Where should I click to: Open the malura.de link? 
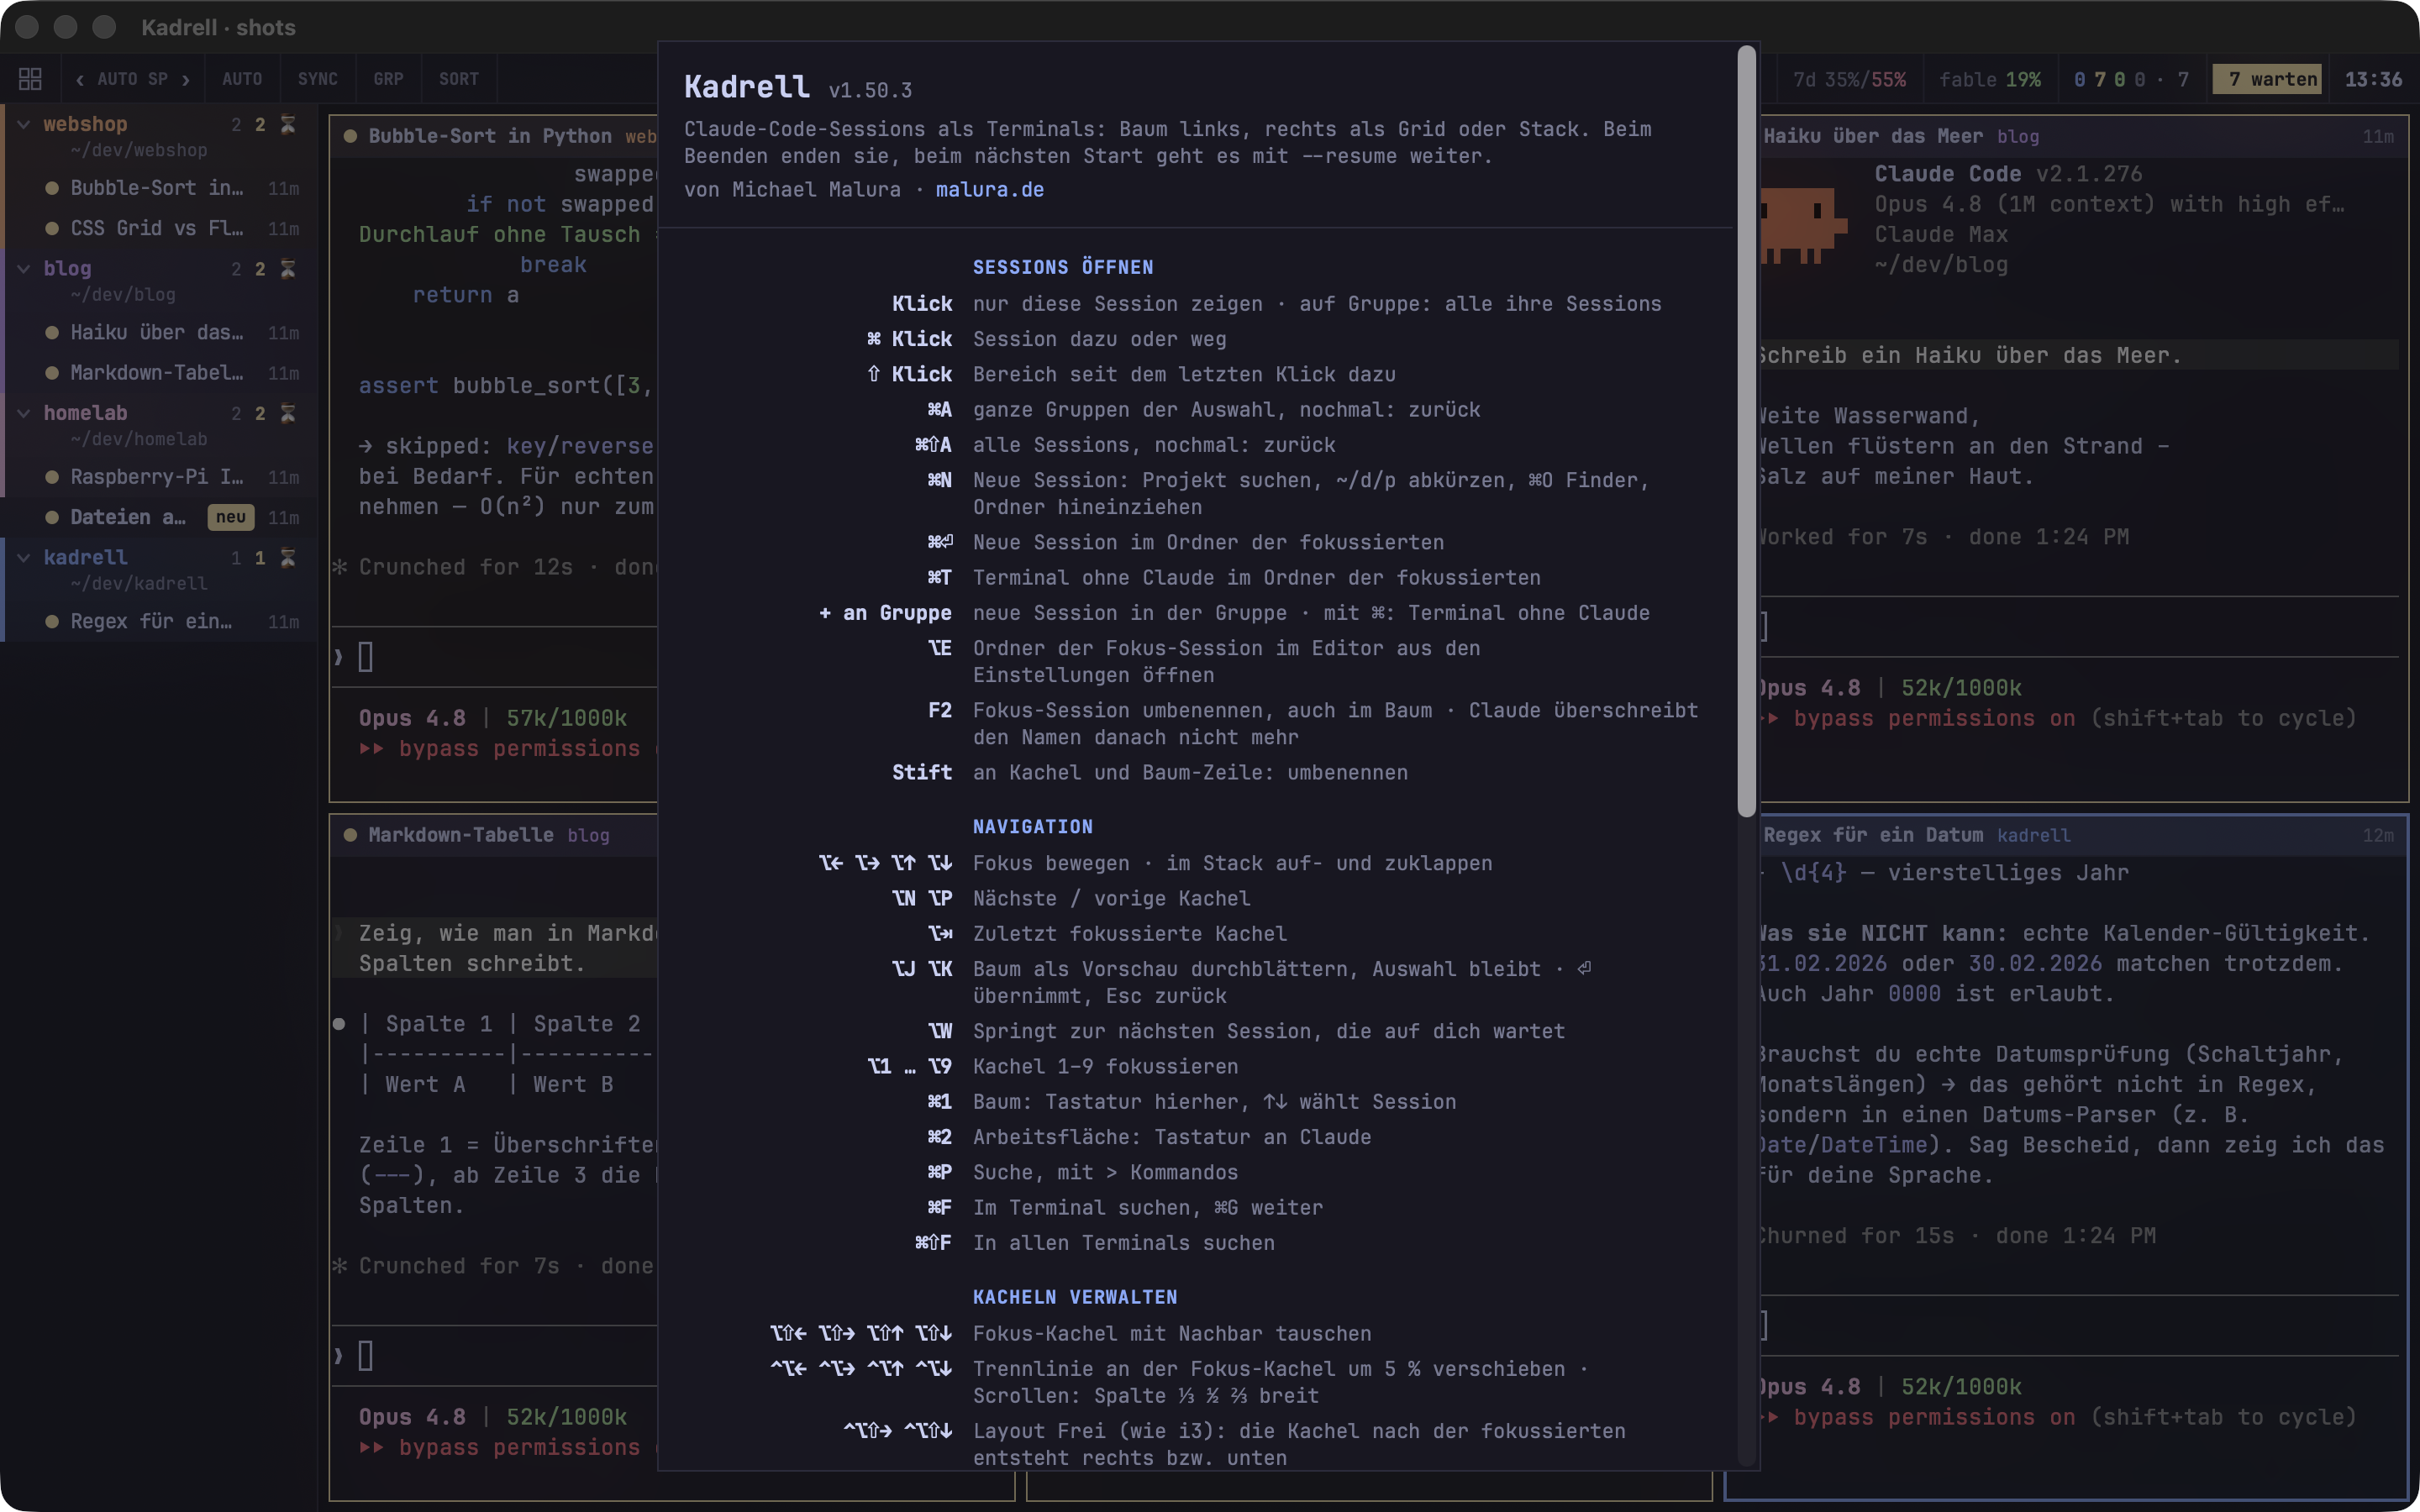pyautogui.click(x=990, y=190)
